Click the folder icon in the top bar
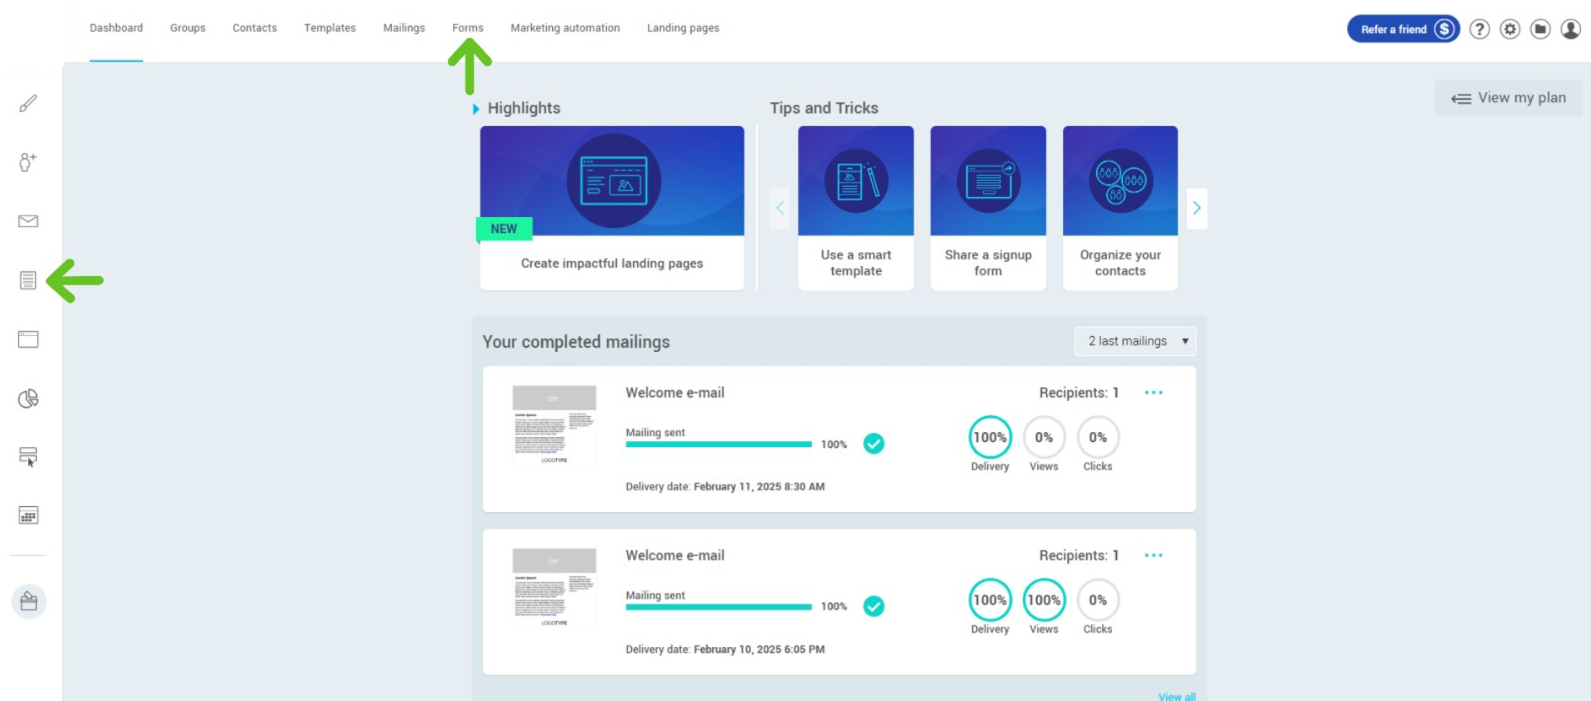This screenshot has height=701, width=1591. [1540, 29]
